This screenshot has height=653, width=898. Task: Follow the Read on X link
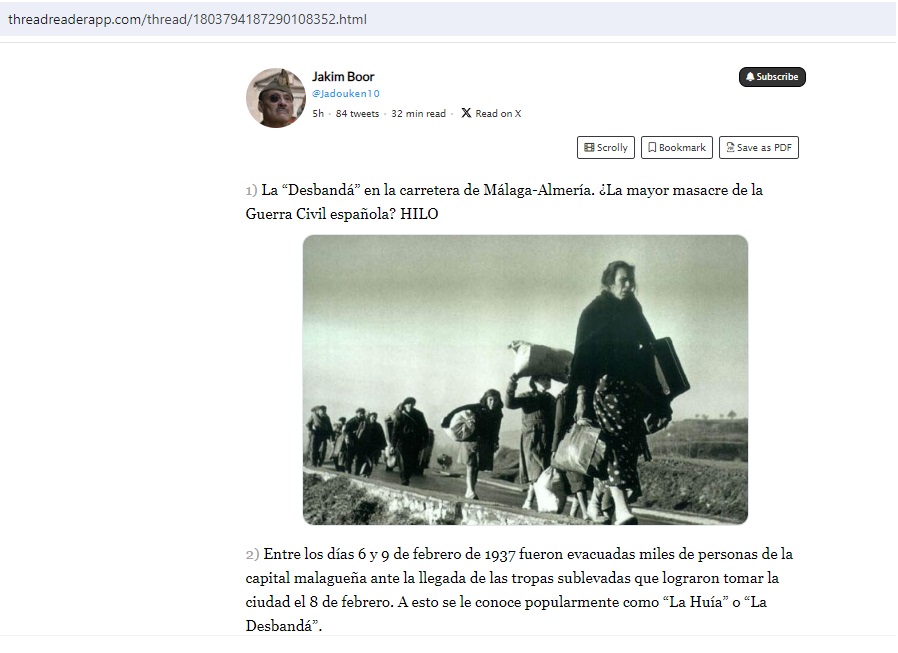491,113
